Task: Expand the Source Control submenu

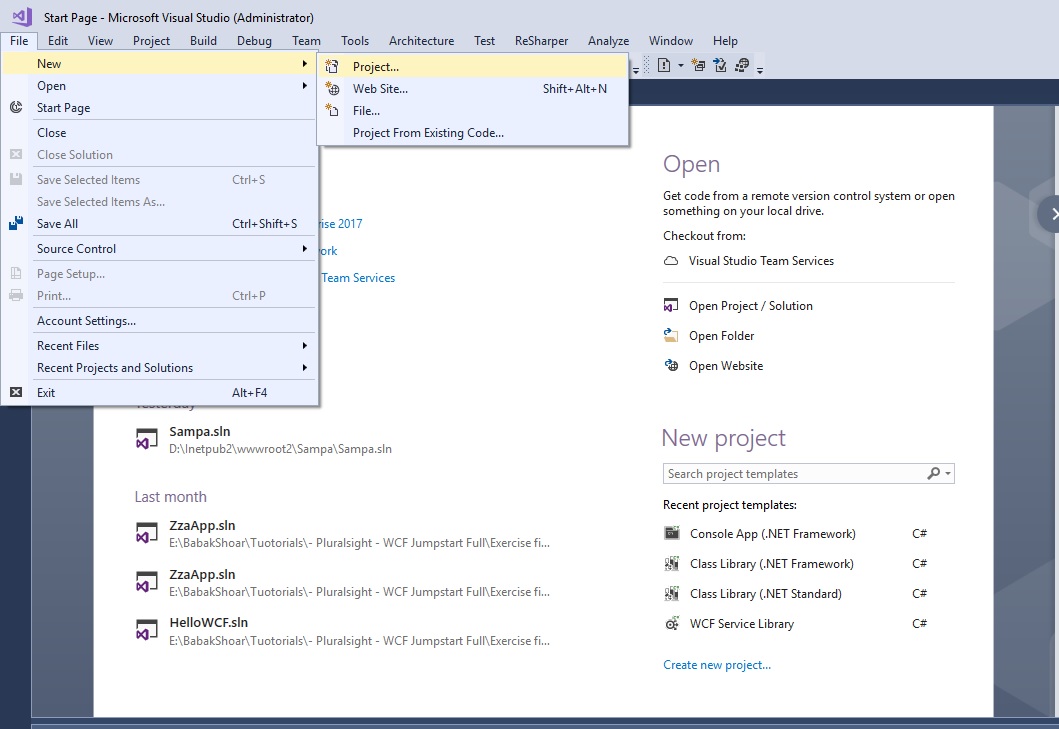Action: click(x=304, y=249)
